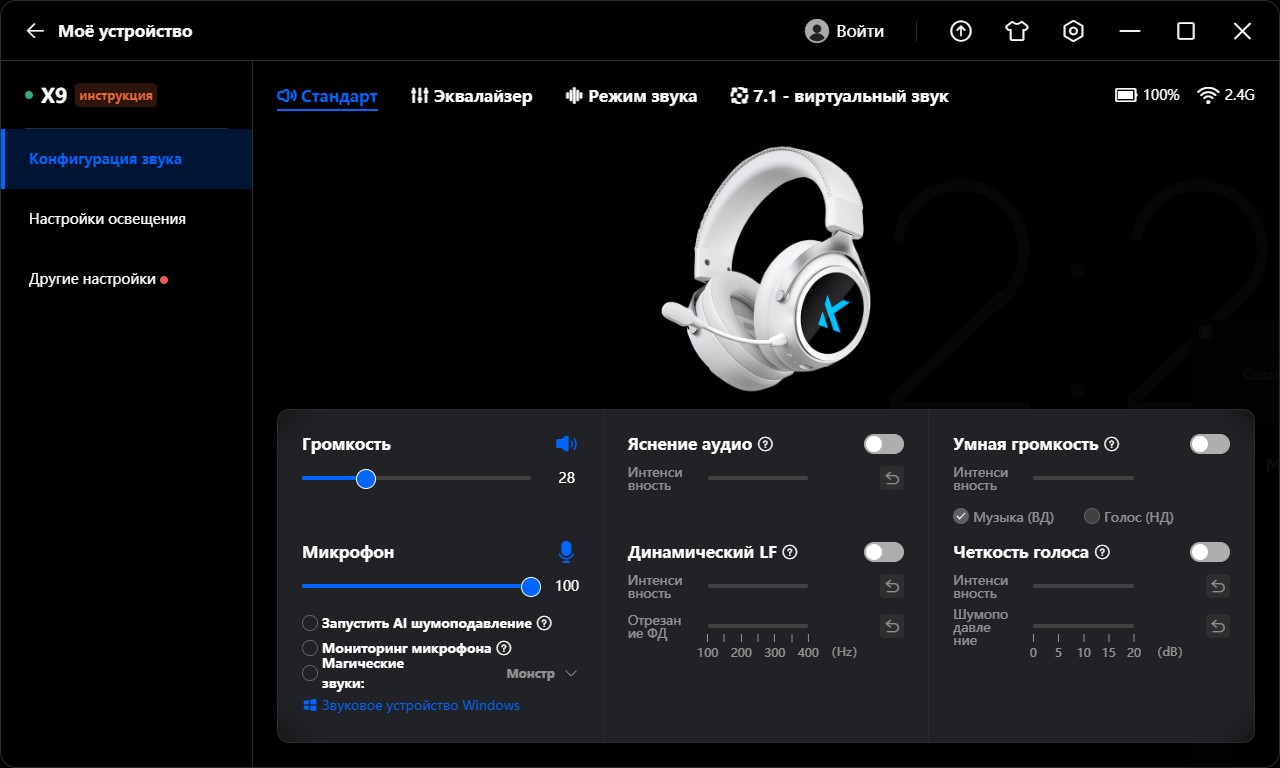
Task: Select Конфигурация звука in sidebar
Action: 127,159
